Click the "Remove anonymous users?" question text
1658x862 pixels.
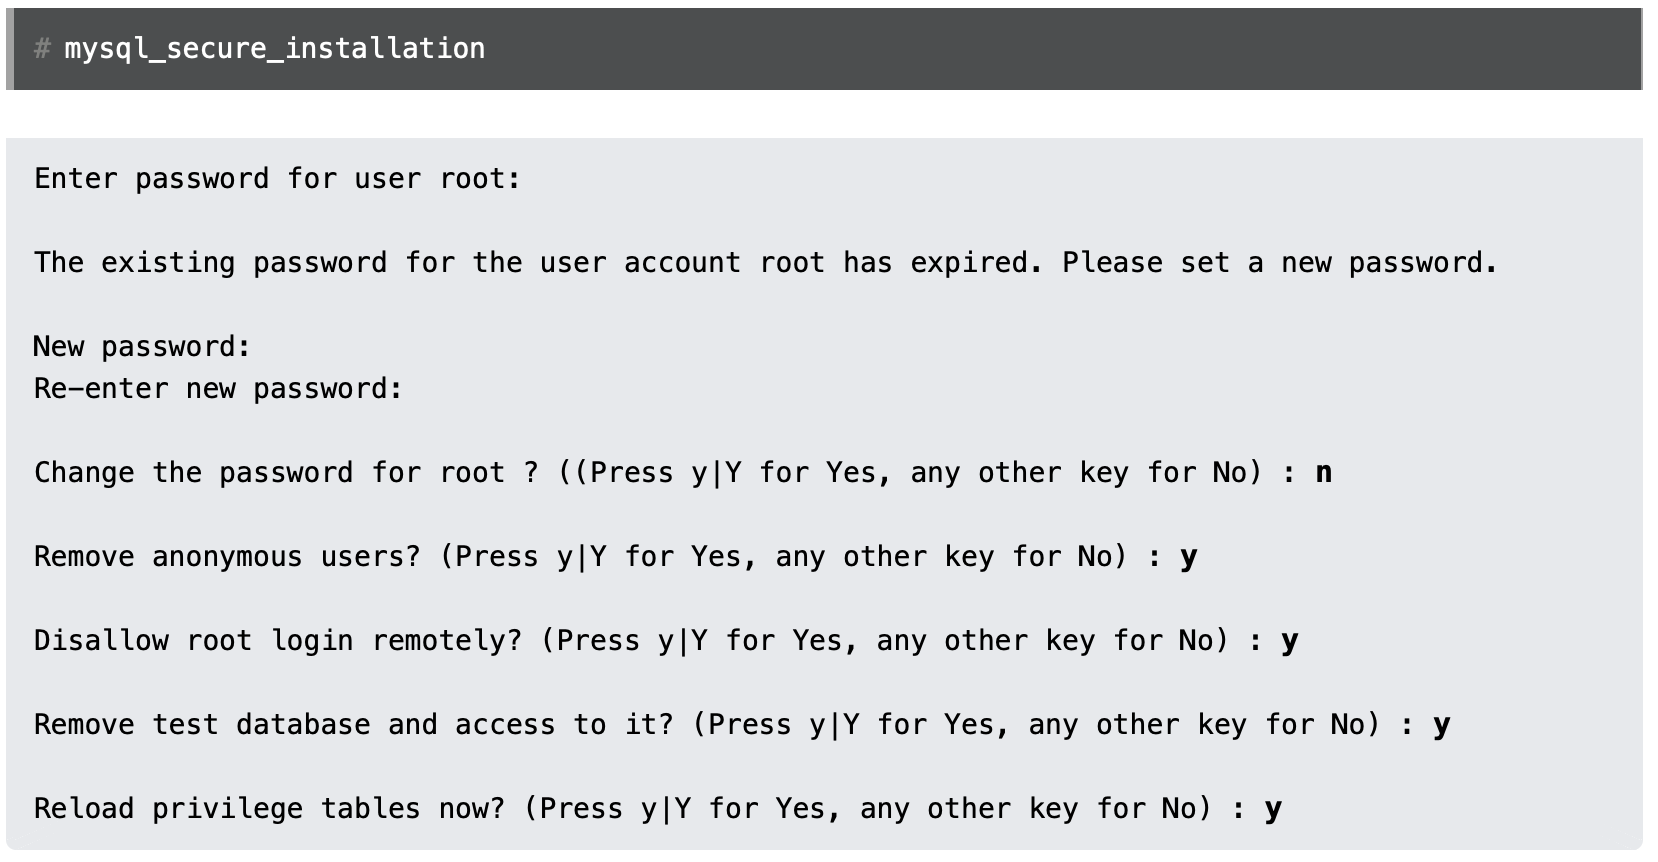[227, 557]
